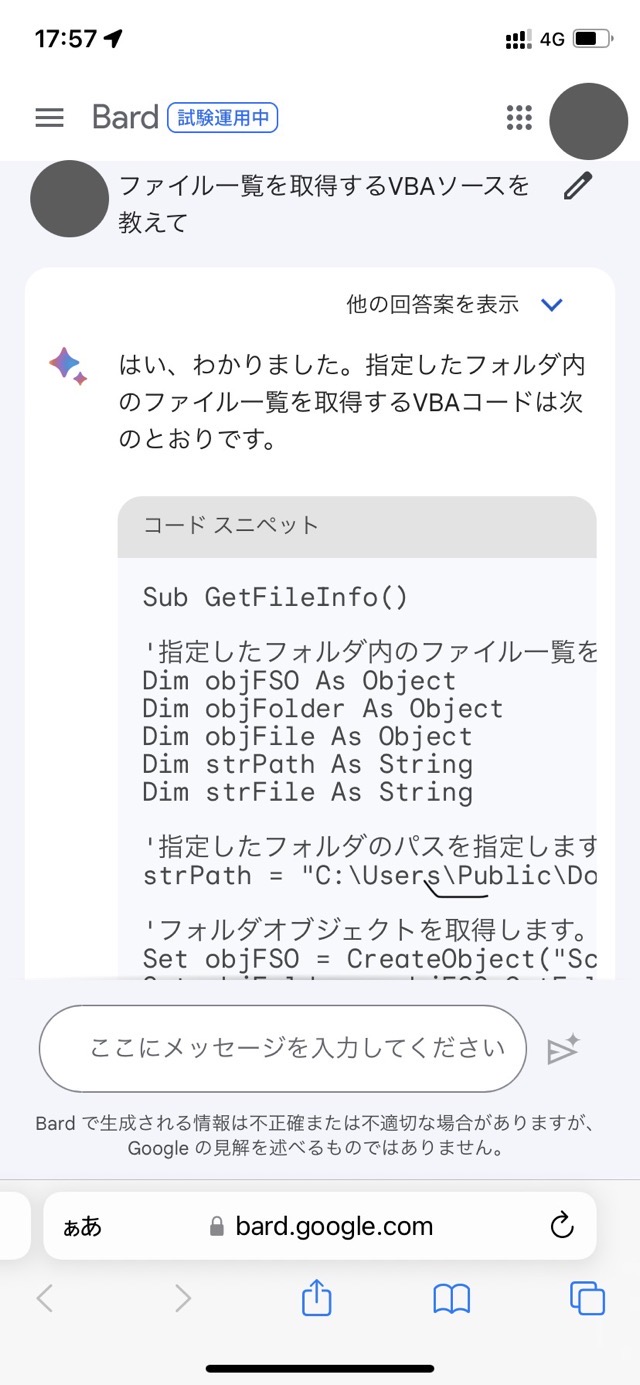Click 他の回答案を表示 label
This screenshot has width=640, height=1385.
(x=432, y=305)
